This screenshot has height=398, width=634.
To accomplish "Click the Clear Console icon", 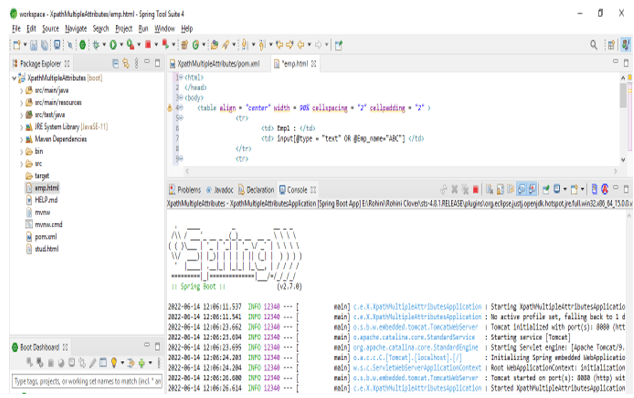I will [489, 189].
